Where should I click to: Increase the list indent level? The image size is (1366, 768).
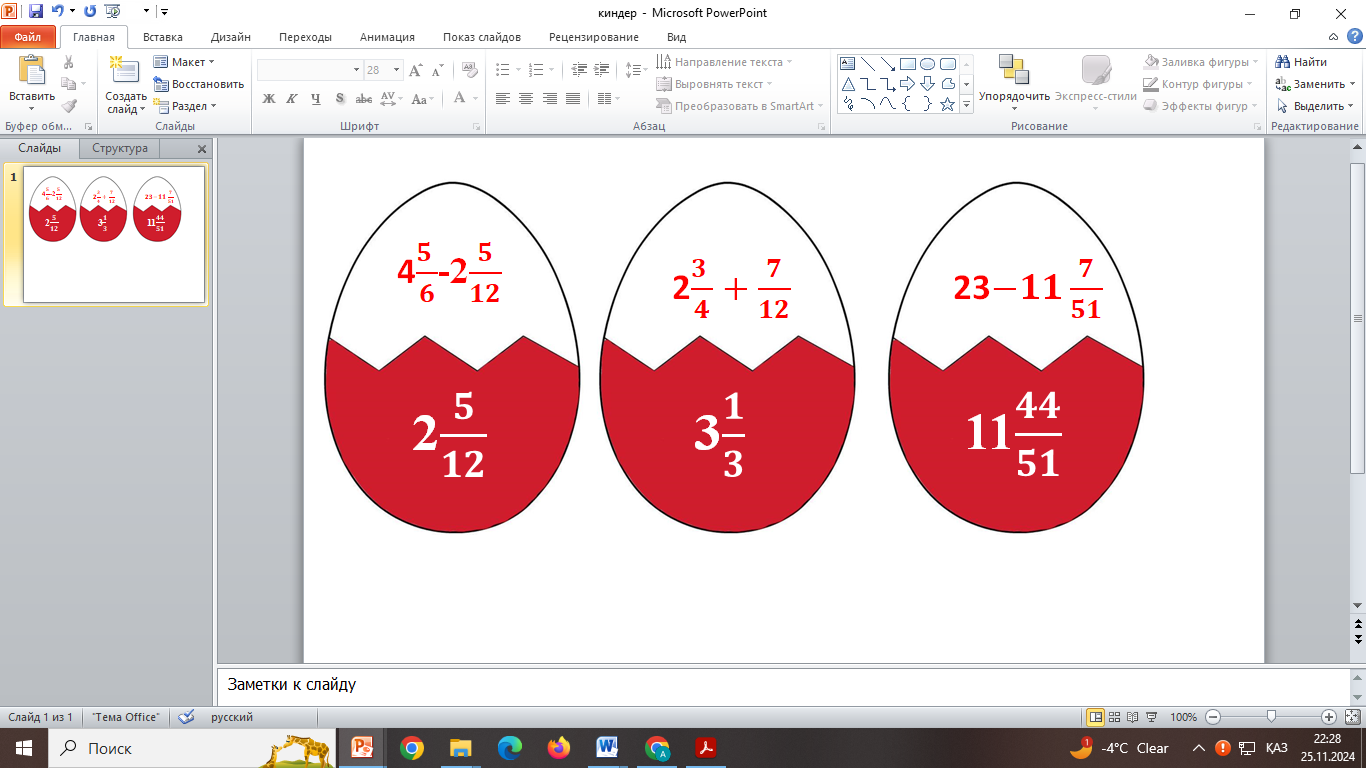point(601,70)
